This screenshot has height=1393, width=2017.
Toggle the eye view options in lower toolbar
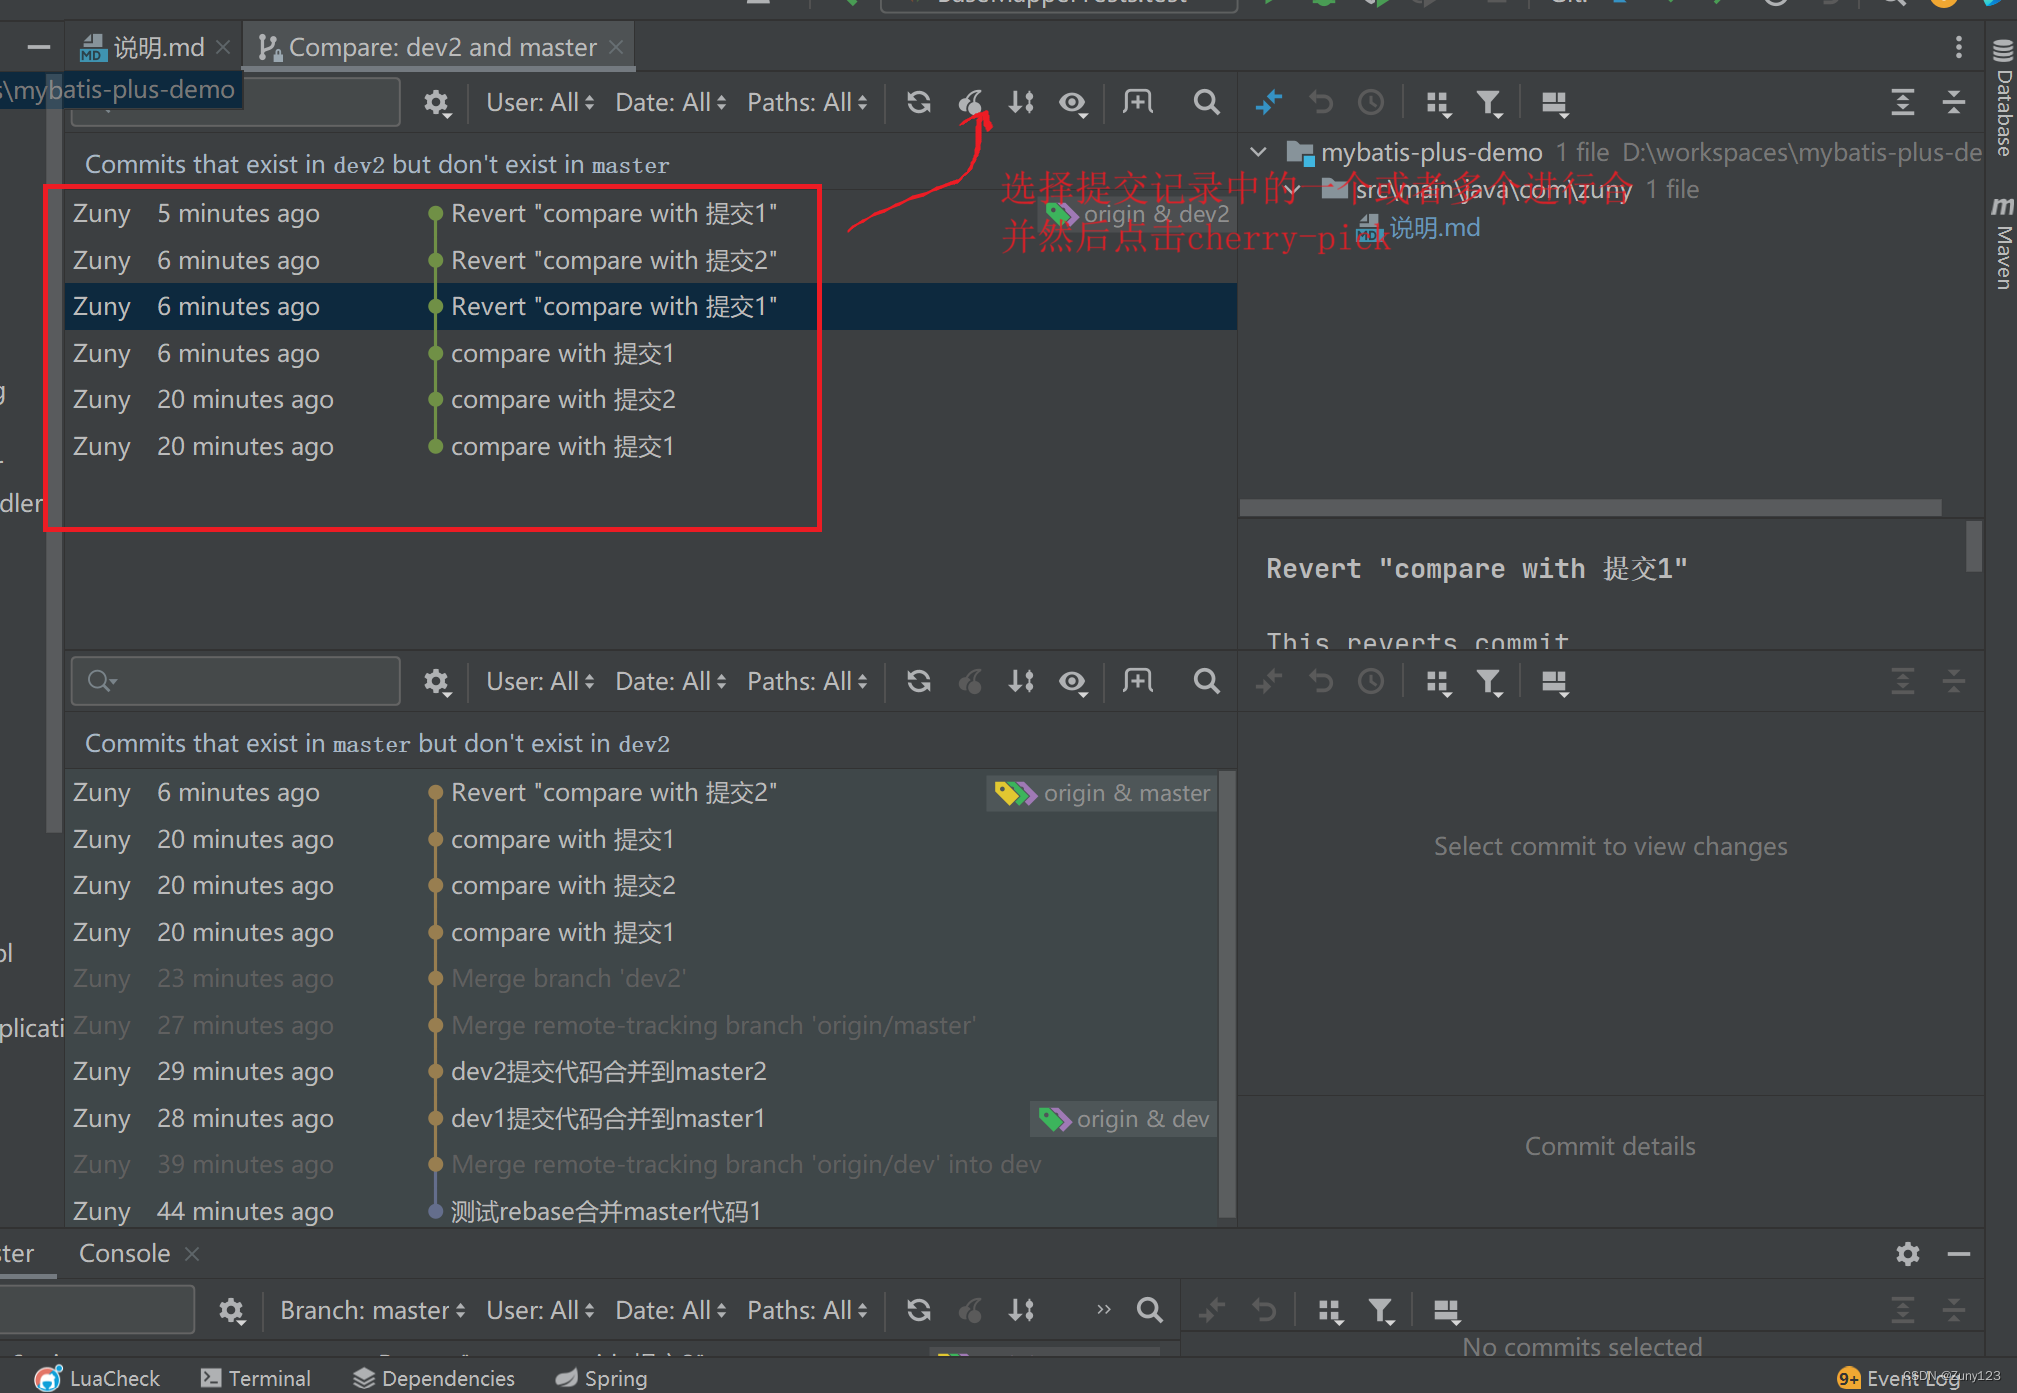point(1073,682)
